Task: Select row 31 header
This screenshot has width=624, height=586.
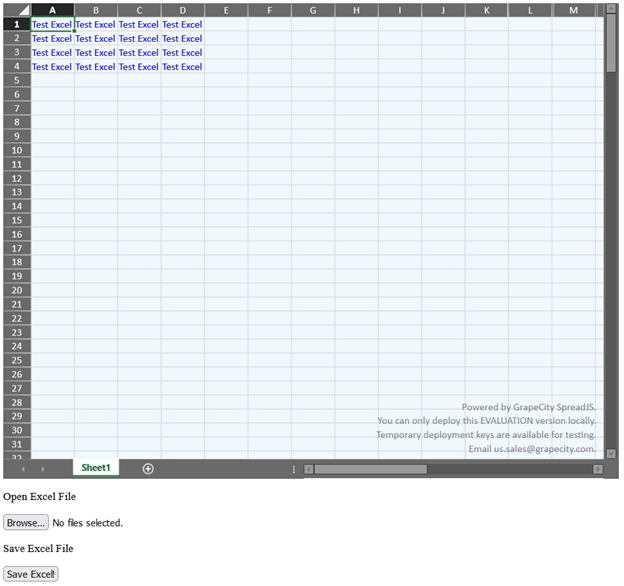Action: tap(17, 444)
